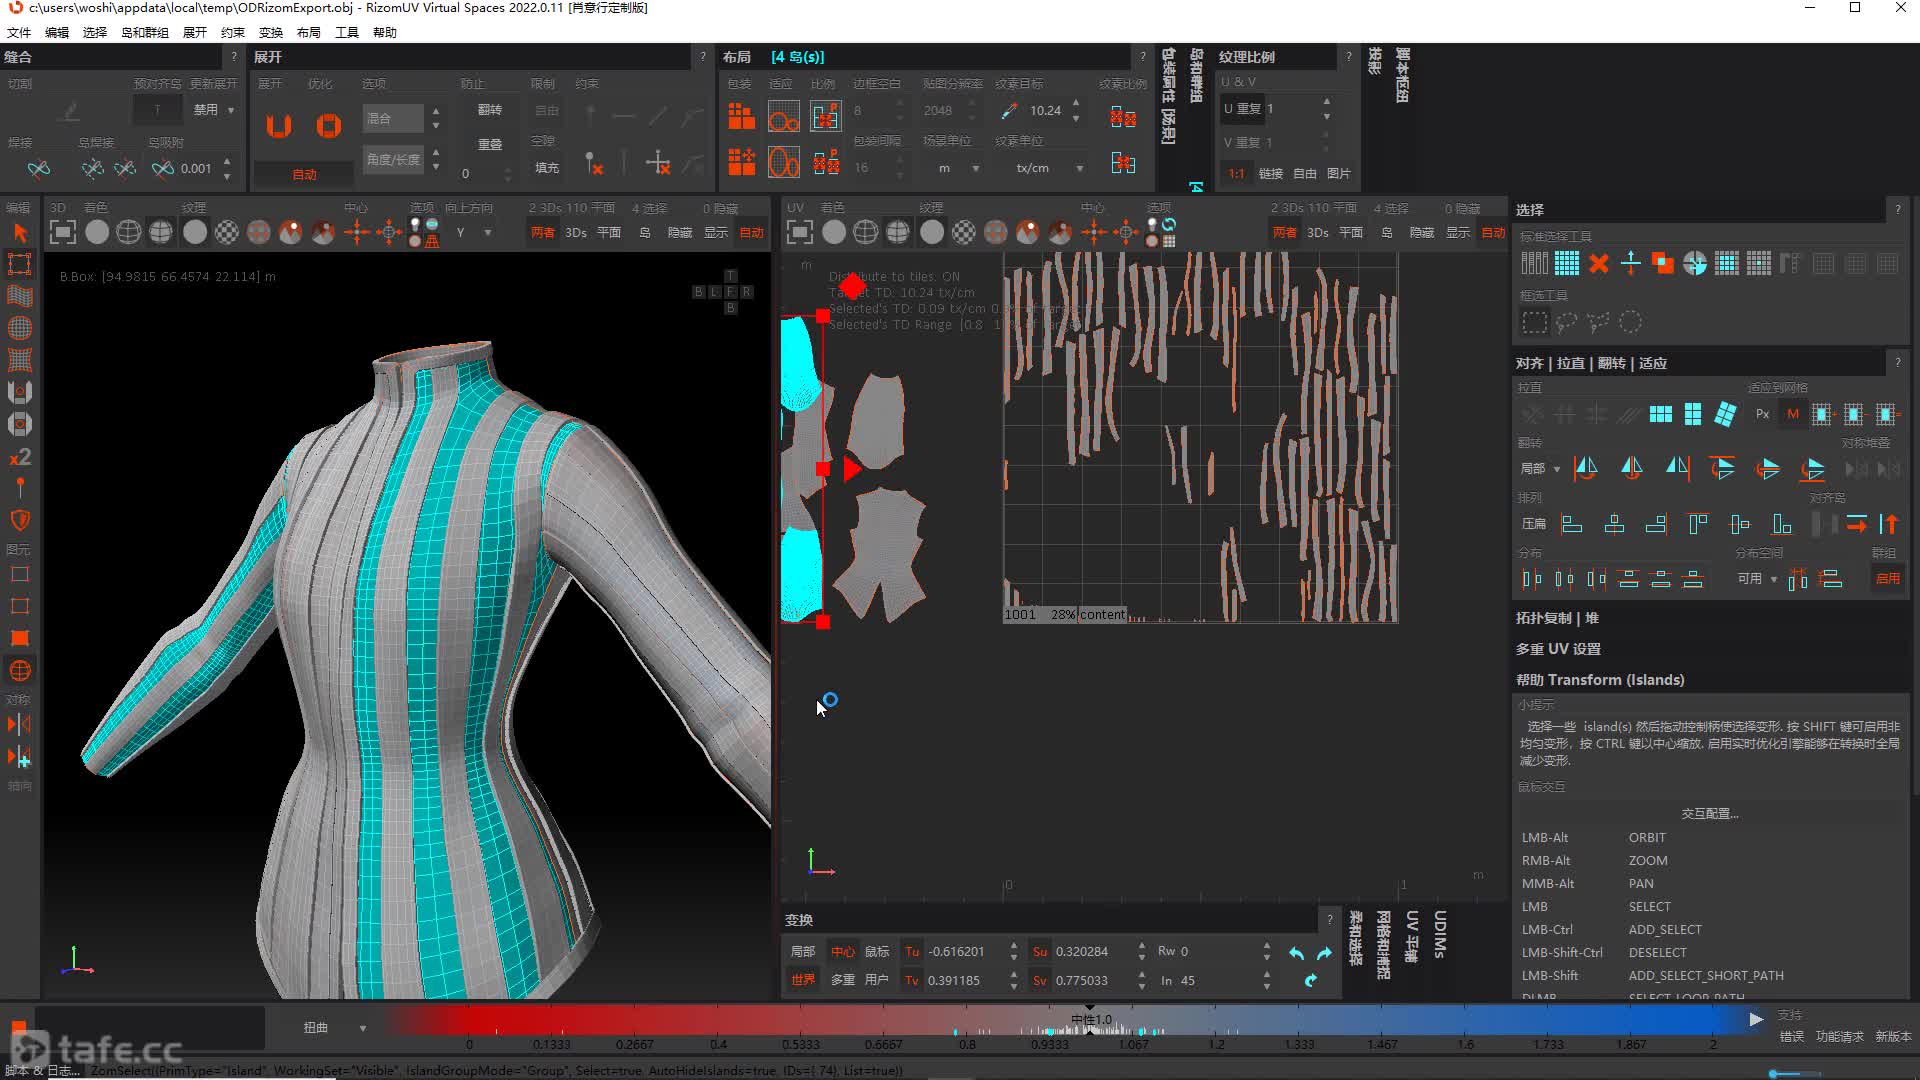The width and height of the screenshot is (1920, 1080).
Task: Open the 禁用 dropdown in 缝合 panel
Action: [213, 110]
